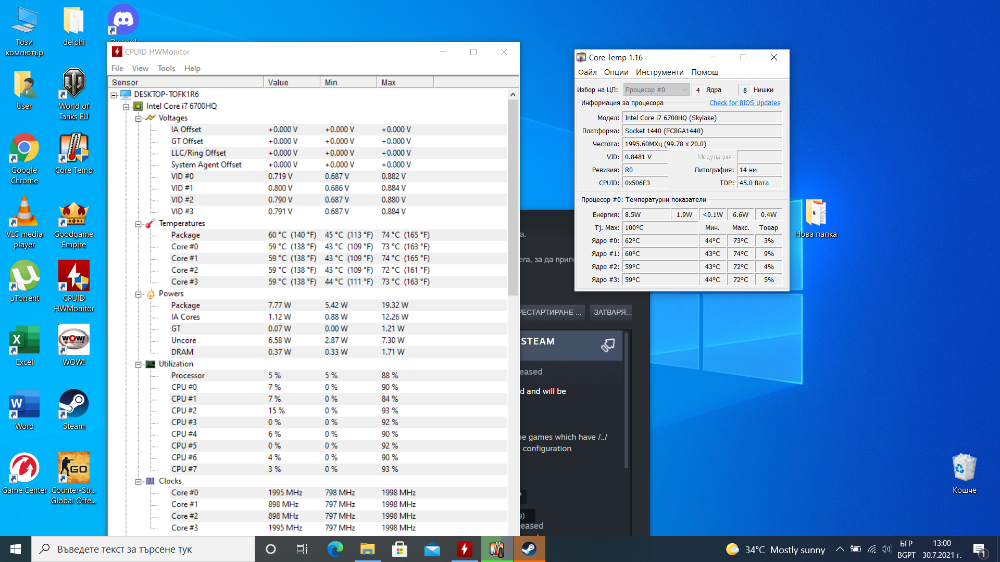Open the Tools menu in HWMonitor
Image resolution: width=1000 pixels, height=562 pixels.
tap(166, 68)
